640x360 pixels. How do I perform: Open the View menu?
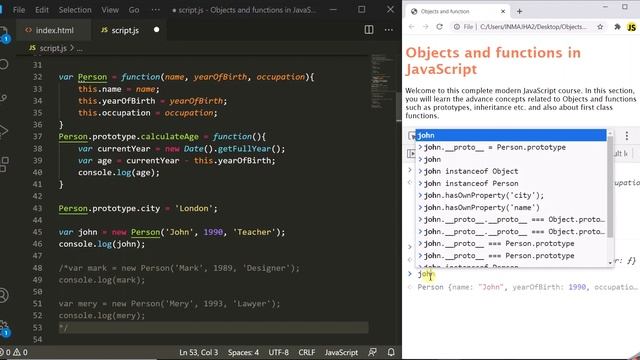(110, 10)
